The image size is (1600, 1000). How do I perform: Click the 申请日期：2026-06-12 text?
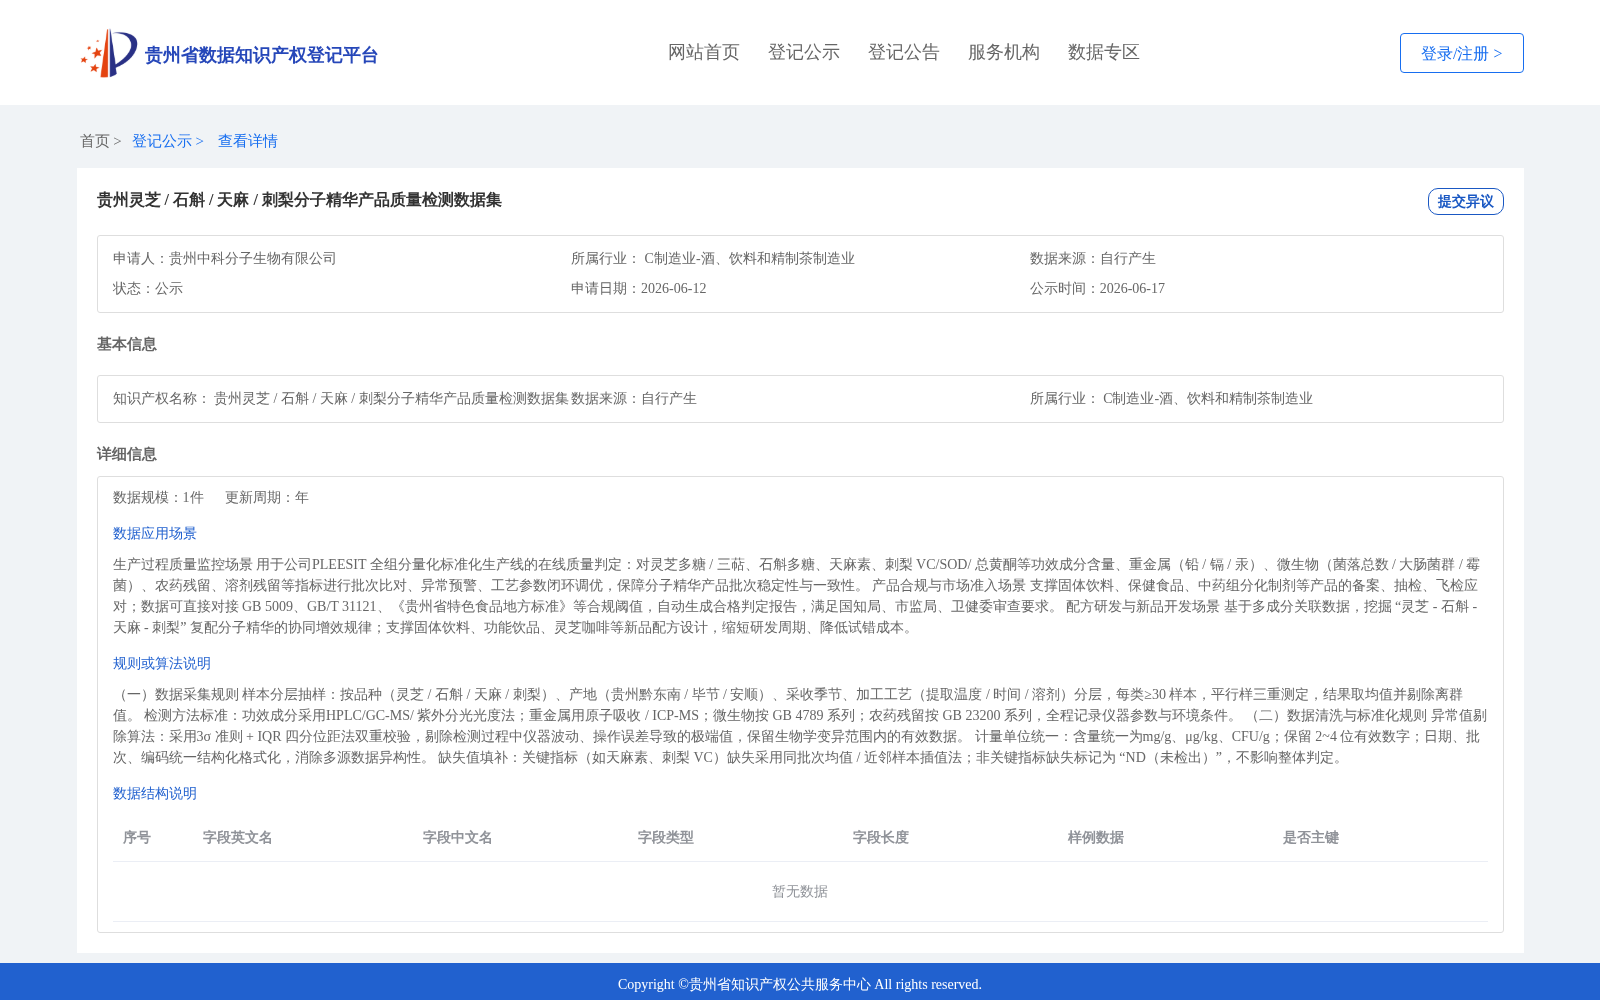(638, 289)
